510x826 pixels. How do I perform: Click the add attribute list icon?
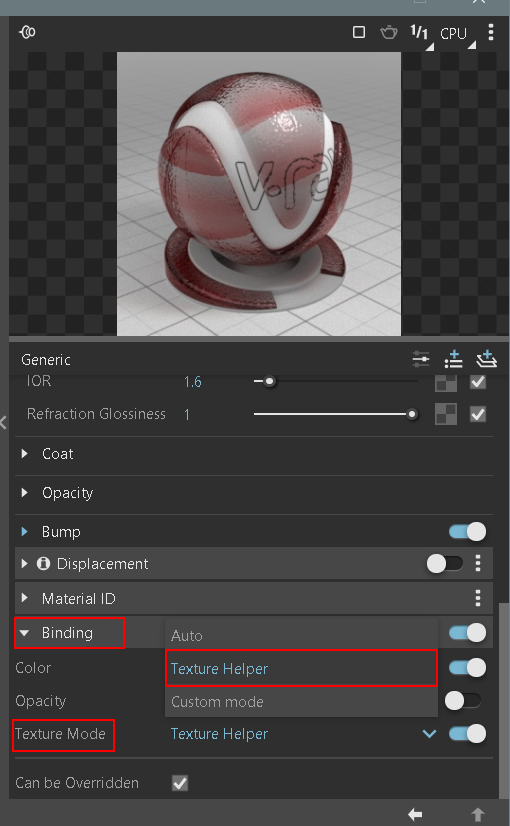(x=453, y=360)
